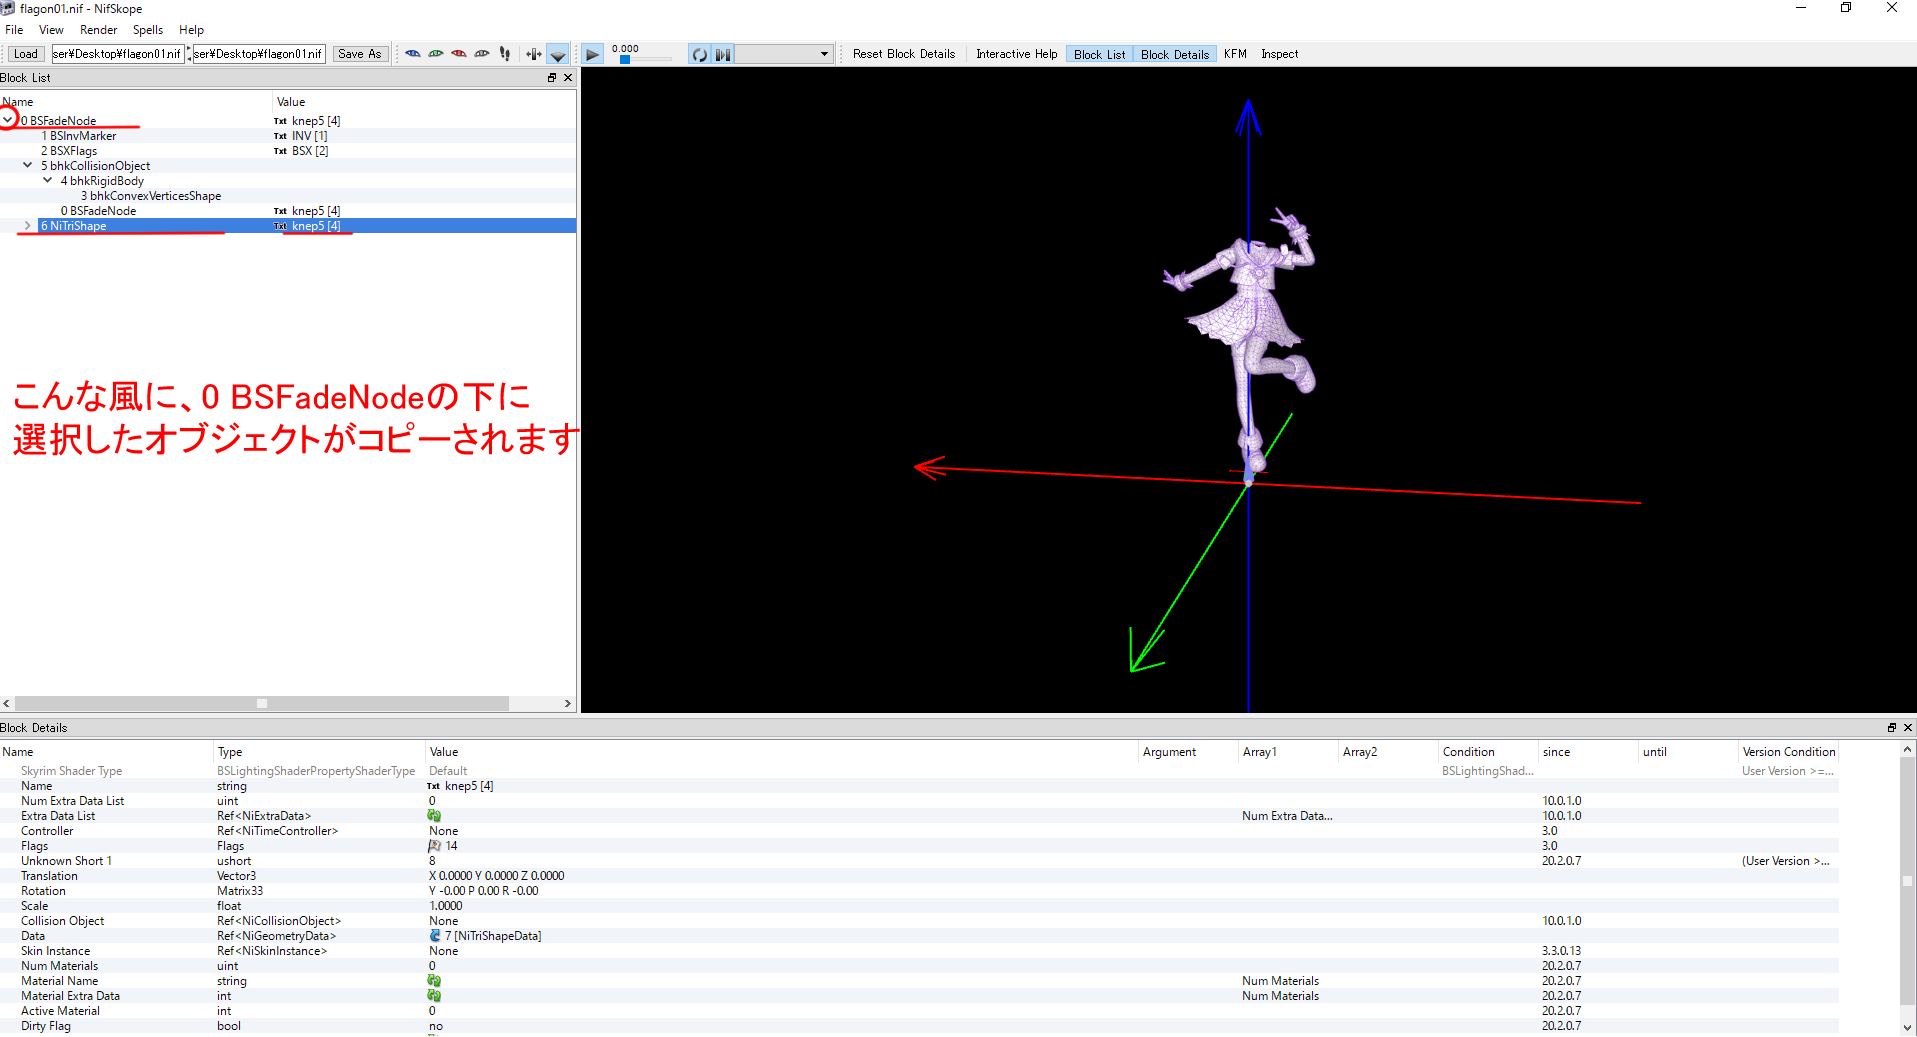The width and height of the screenshot is (1917, 1037).
Task: Click the Extra Data List array icon
Action: click(434, 816)
